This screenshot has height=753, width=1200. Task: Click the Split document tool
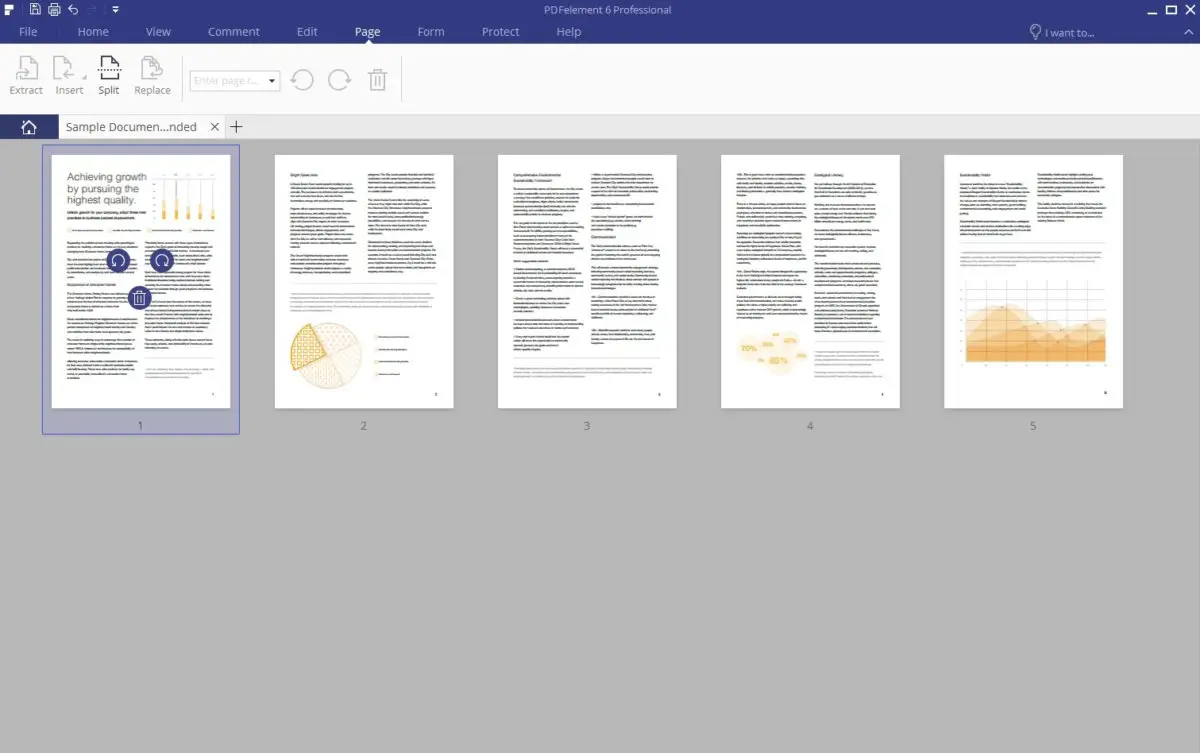108,77
